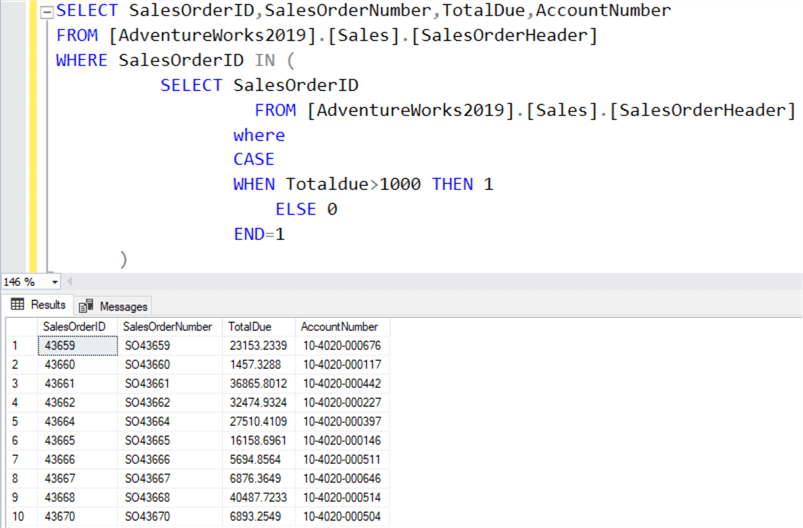Image resolution: width=803 pixels, height=528 pixels.
Task: Select row header number 1
Action: tap(22, 346)
